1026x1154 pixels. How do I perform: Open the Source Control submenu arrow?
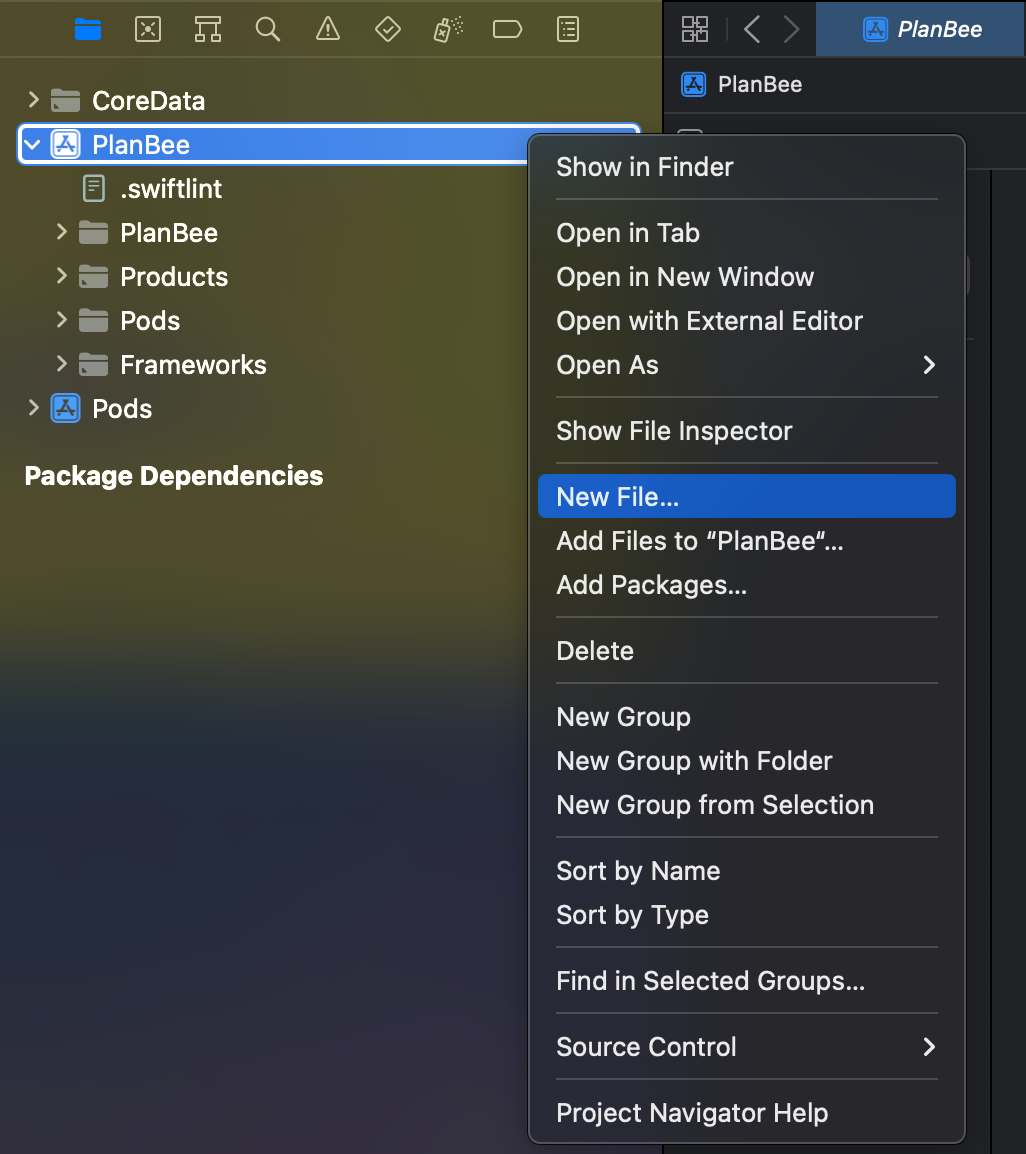click(929, 1047)
